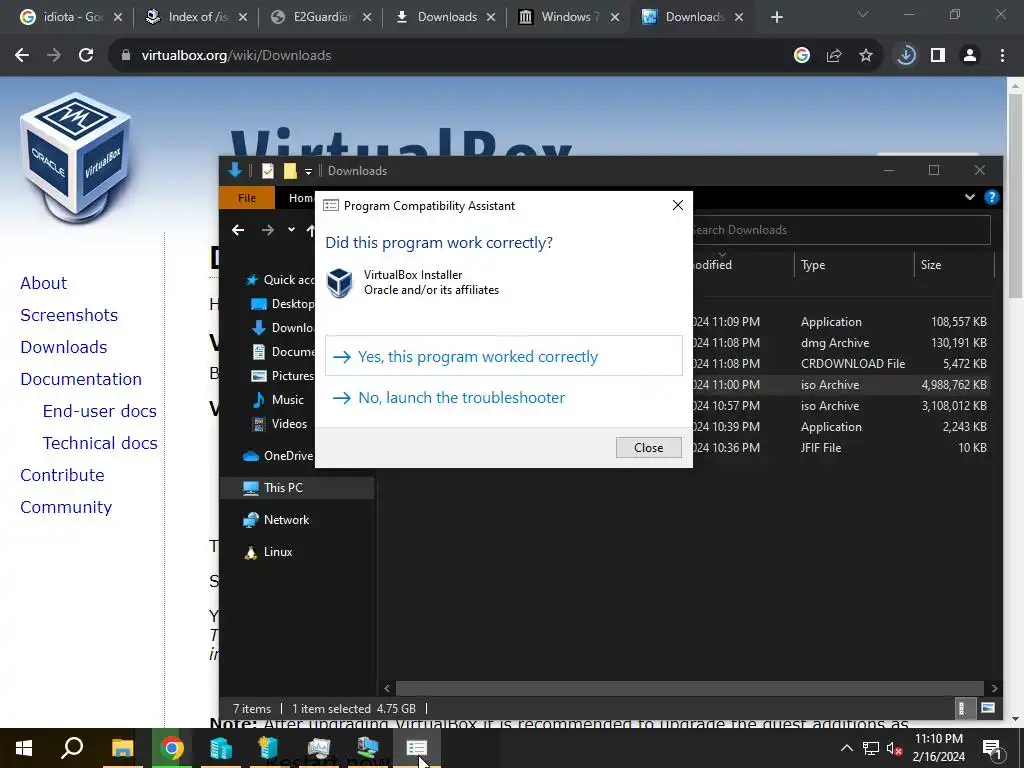This screenshot has height=768, width=1024.
Task: Select Quick access in navigation pane
Action: [280, 280]
